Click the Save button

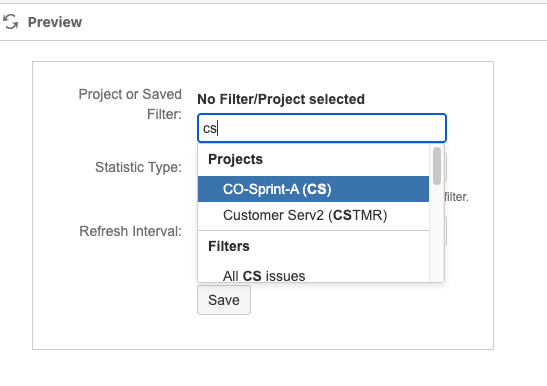pyautogui.click(x=224, y=300)
